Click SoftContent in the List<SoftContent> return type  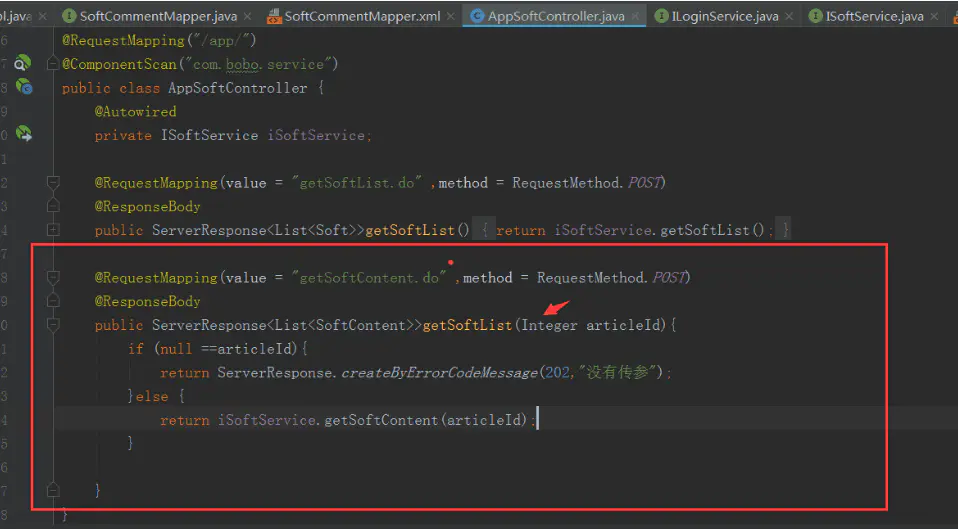pos(360,325)
